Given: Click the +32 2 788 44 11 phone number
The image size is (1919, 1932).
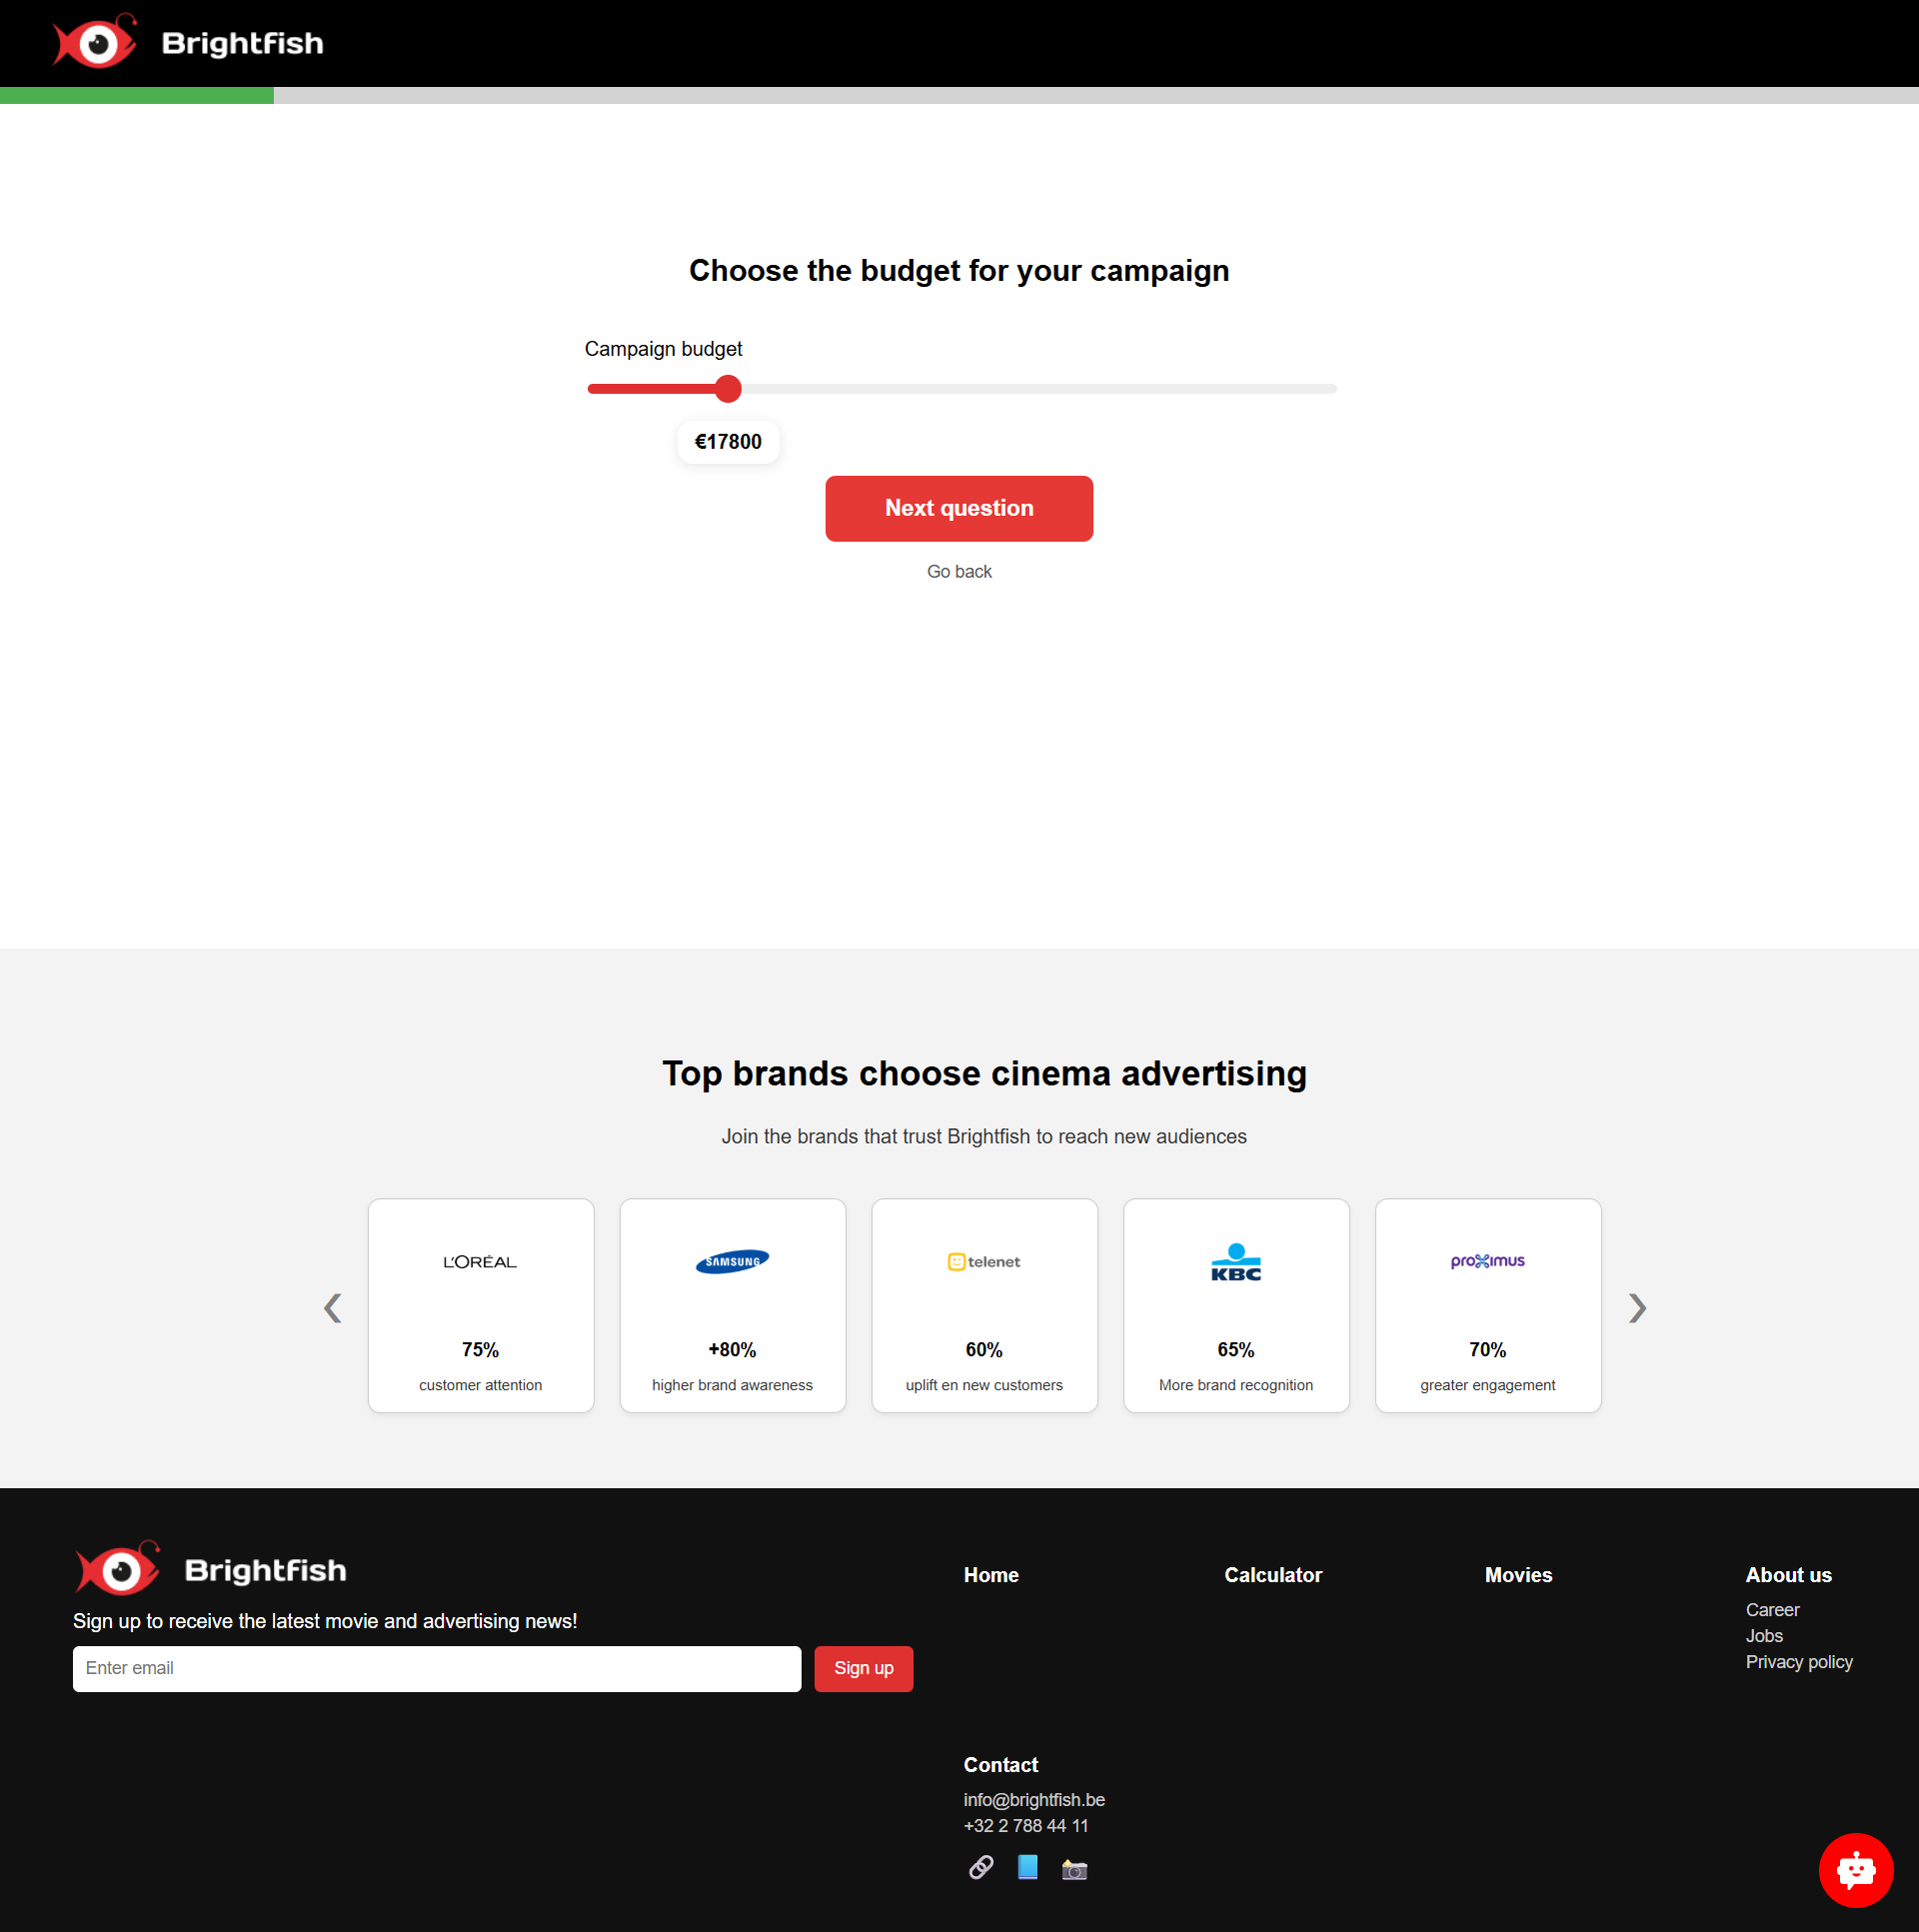Looking at the screenshot, I should tap(1026, 1825).
